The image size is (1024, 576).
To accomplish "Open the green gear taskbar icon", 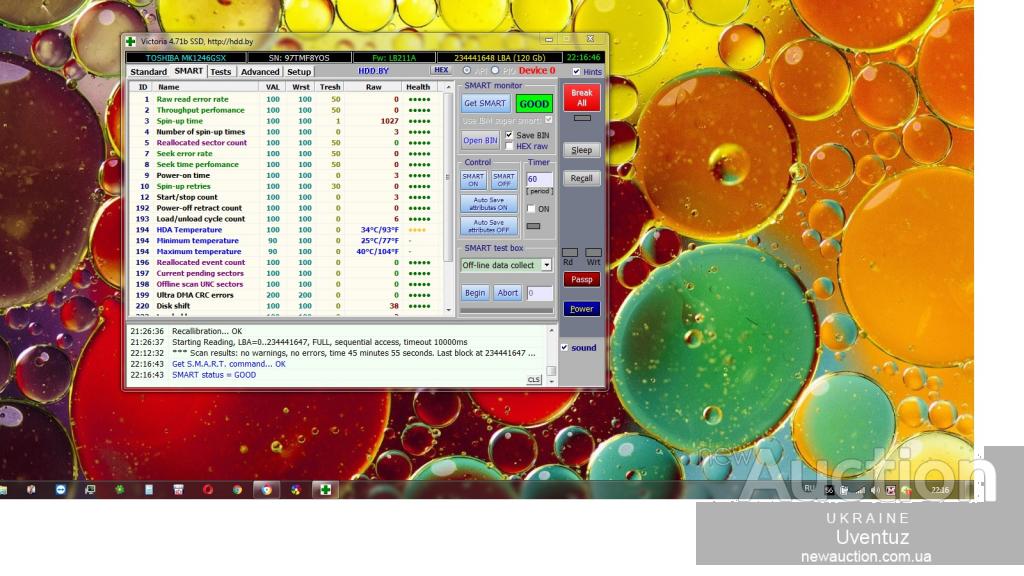I will (120, 489).
